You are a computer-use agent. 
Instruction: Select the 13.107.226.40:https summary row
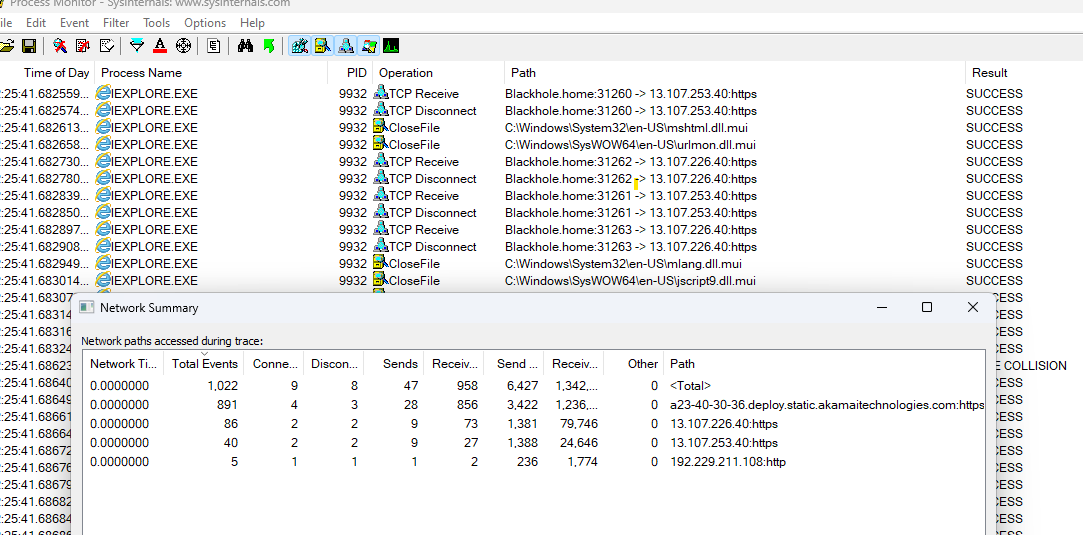pyautogui.click(x=534, y=424)
